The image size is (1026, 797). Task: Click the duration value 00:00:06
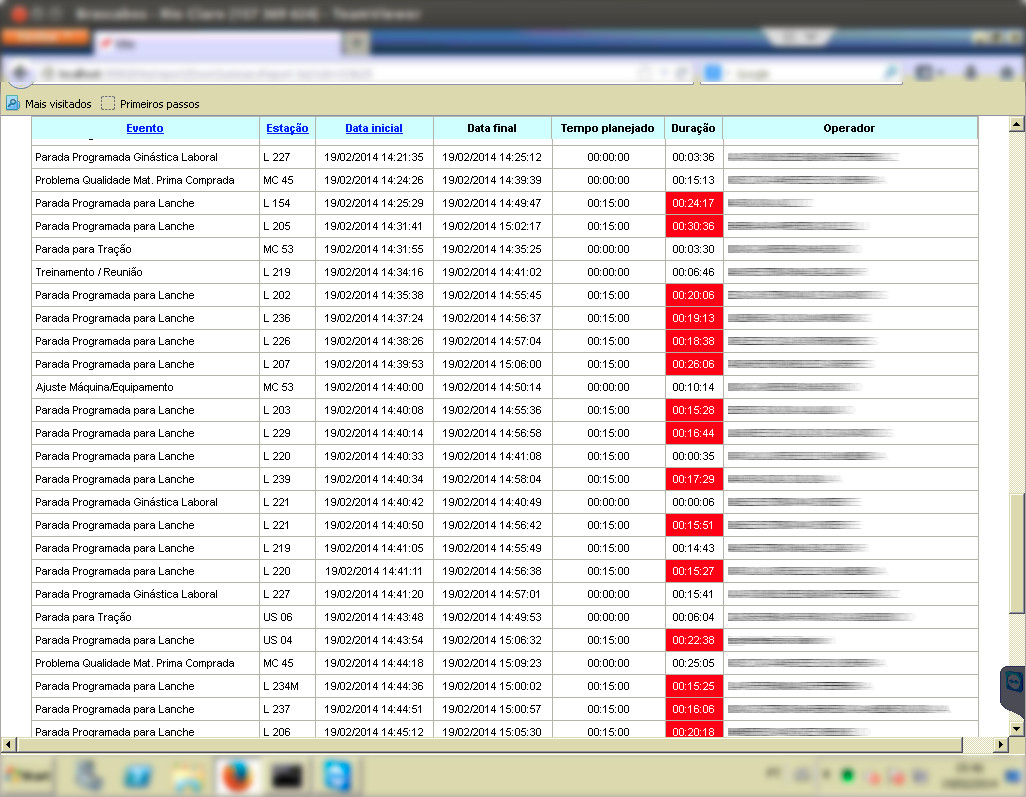pos(694,502)
